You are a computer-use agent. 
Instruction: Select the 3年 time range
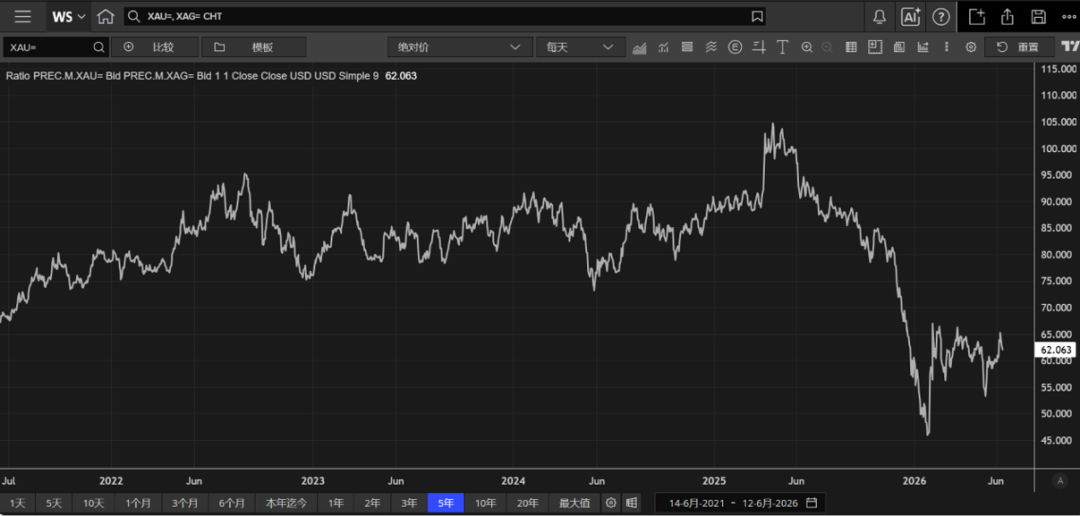pos(409,503)
